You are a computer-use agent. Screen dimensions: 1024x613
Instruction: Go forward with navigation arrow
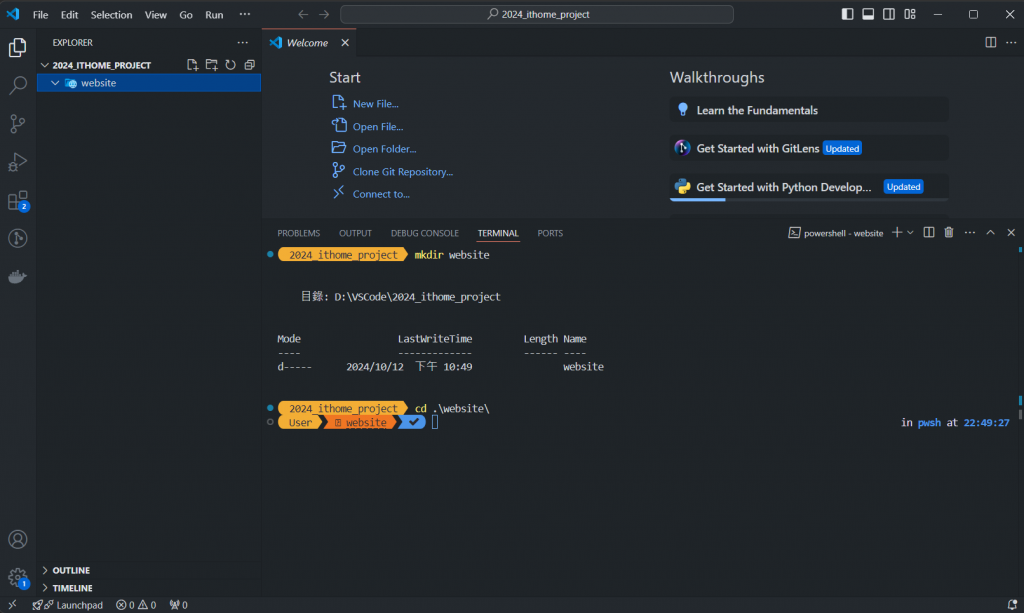(x=324, y=14)
